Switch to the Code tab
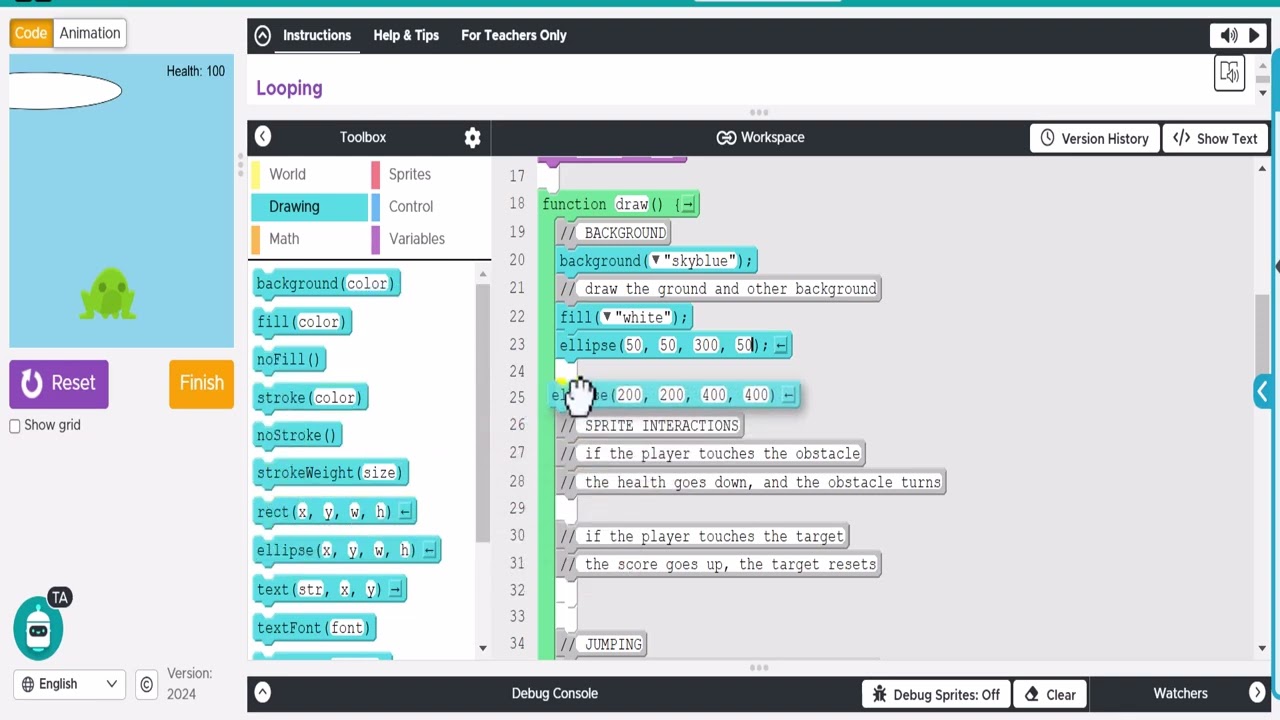Viewport: 1280px width, 720px height. click(x=30, y=33)
